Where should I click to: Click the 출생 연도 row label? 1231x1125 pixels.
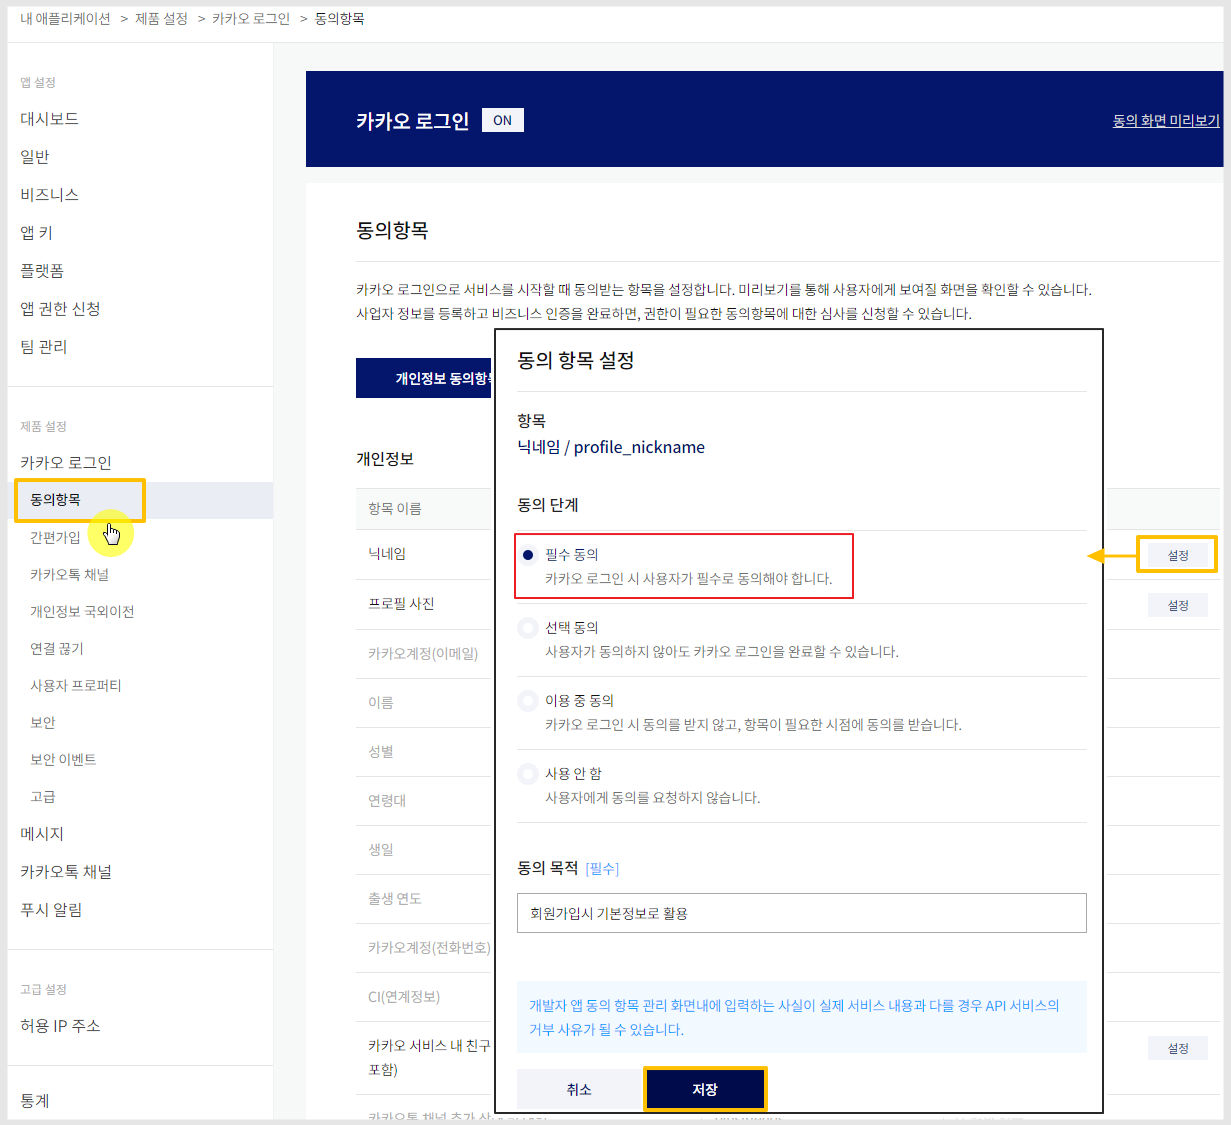click(x=395, y=899)
